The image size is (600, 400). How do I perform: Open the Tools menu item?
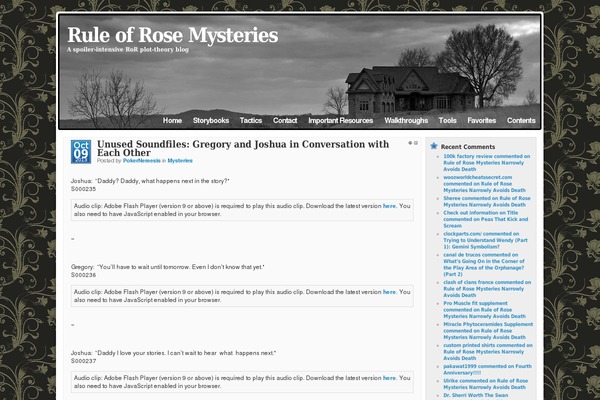(x=447, y=120)
